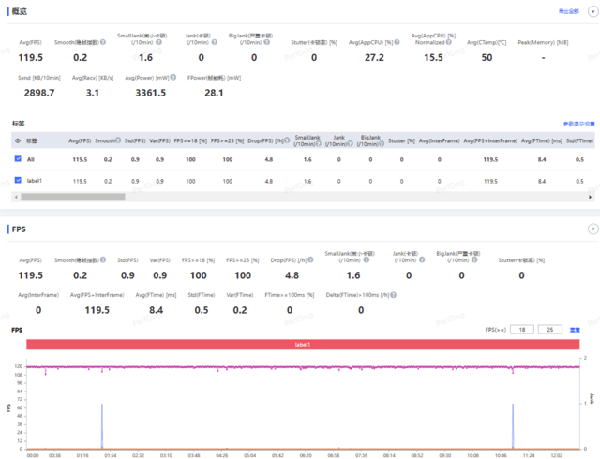The width and height of the screenshot is (600, 459).
Task: Click the FPS threshold field showing 25
Action: tap(549, 328)
